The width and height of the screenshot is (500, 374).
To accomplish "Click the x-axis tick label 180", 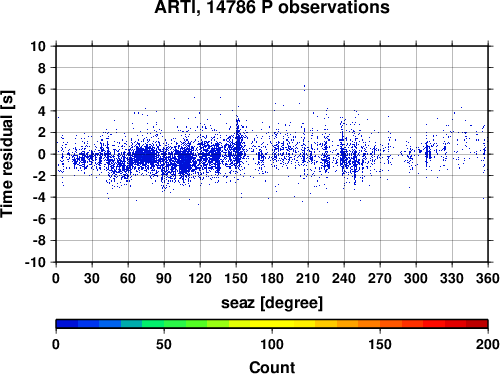I will [272, 278].
